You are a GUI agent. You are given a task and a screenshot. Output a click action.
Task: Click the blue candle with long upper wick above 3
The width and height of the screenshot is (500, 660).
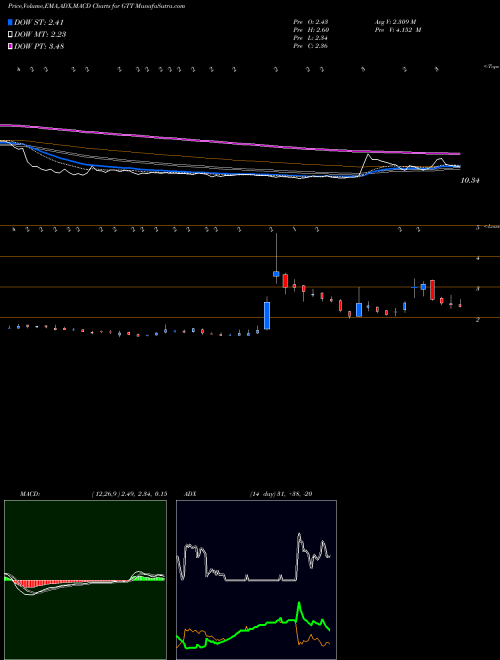tap(276, 274)
